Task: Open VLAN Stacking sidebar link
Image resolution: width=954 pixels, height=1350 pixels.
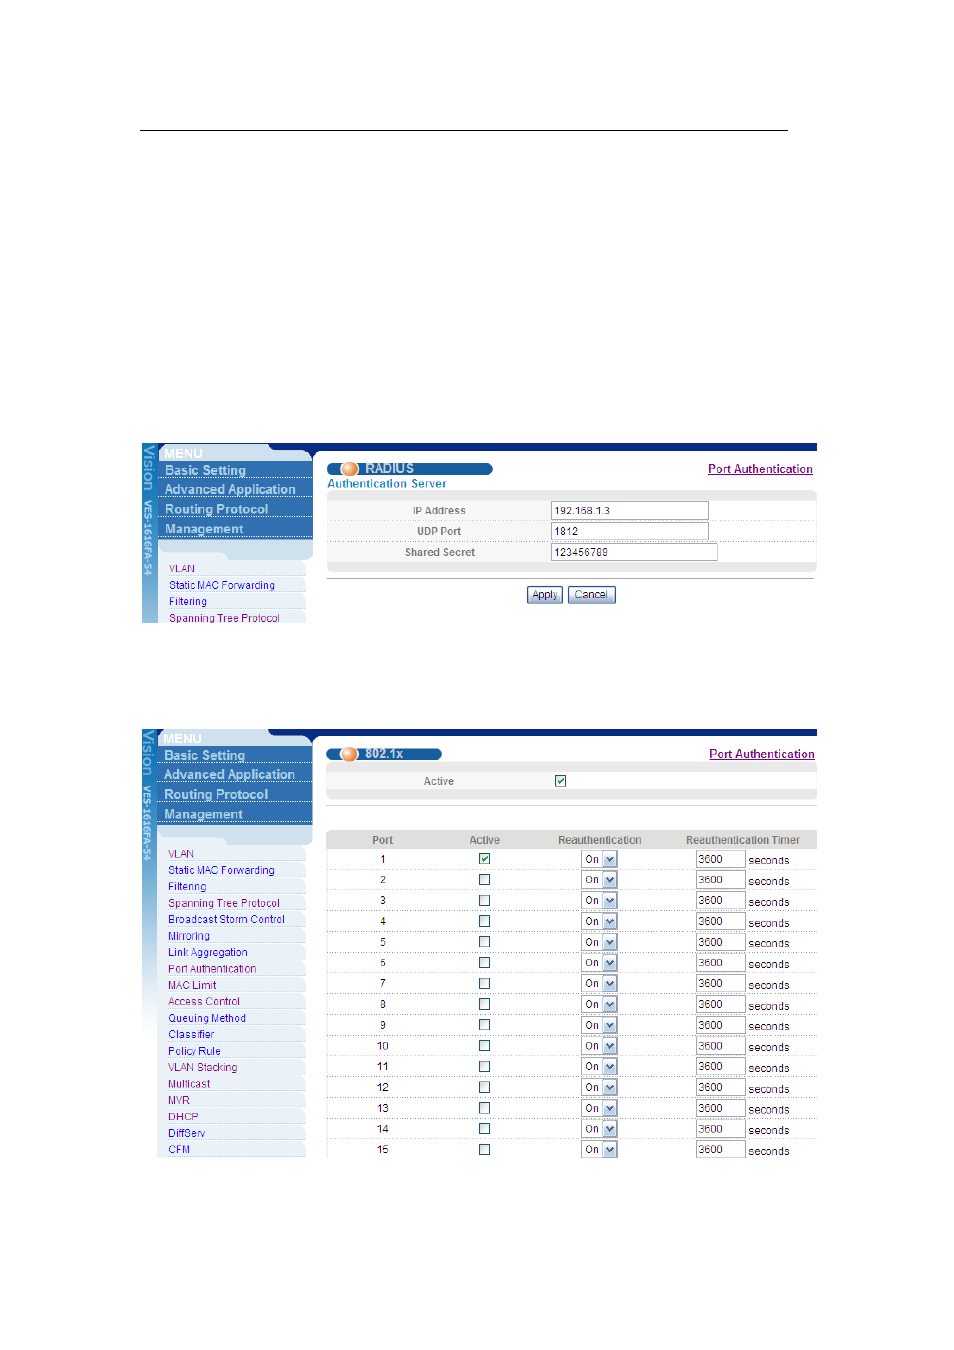Action: (203, 1067)
